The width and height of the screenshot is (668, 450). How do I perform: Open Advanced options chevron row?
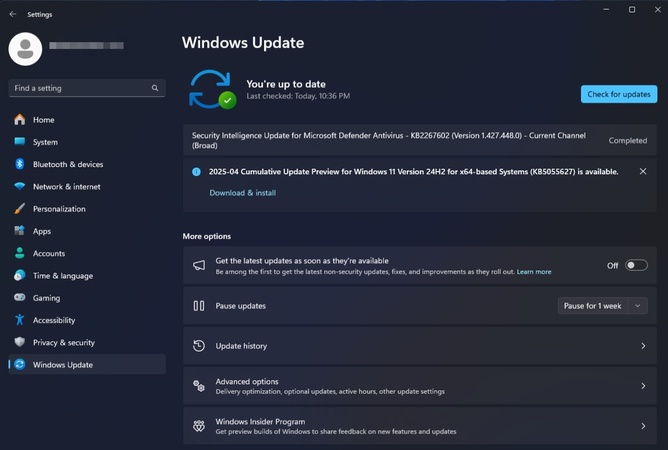coord(420,386)
